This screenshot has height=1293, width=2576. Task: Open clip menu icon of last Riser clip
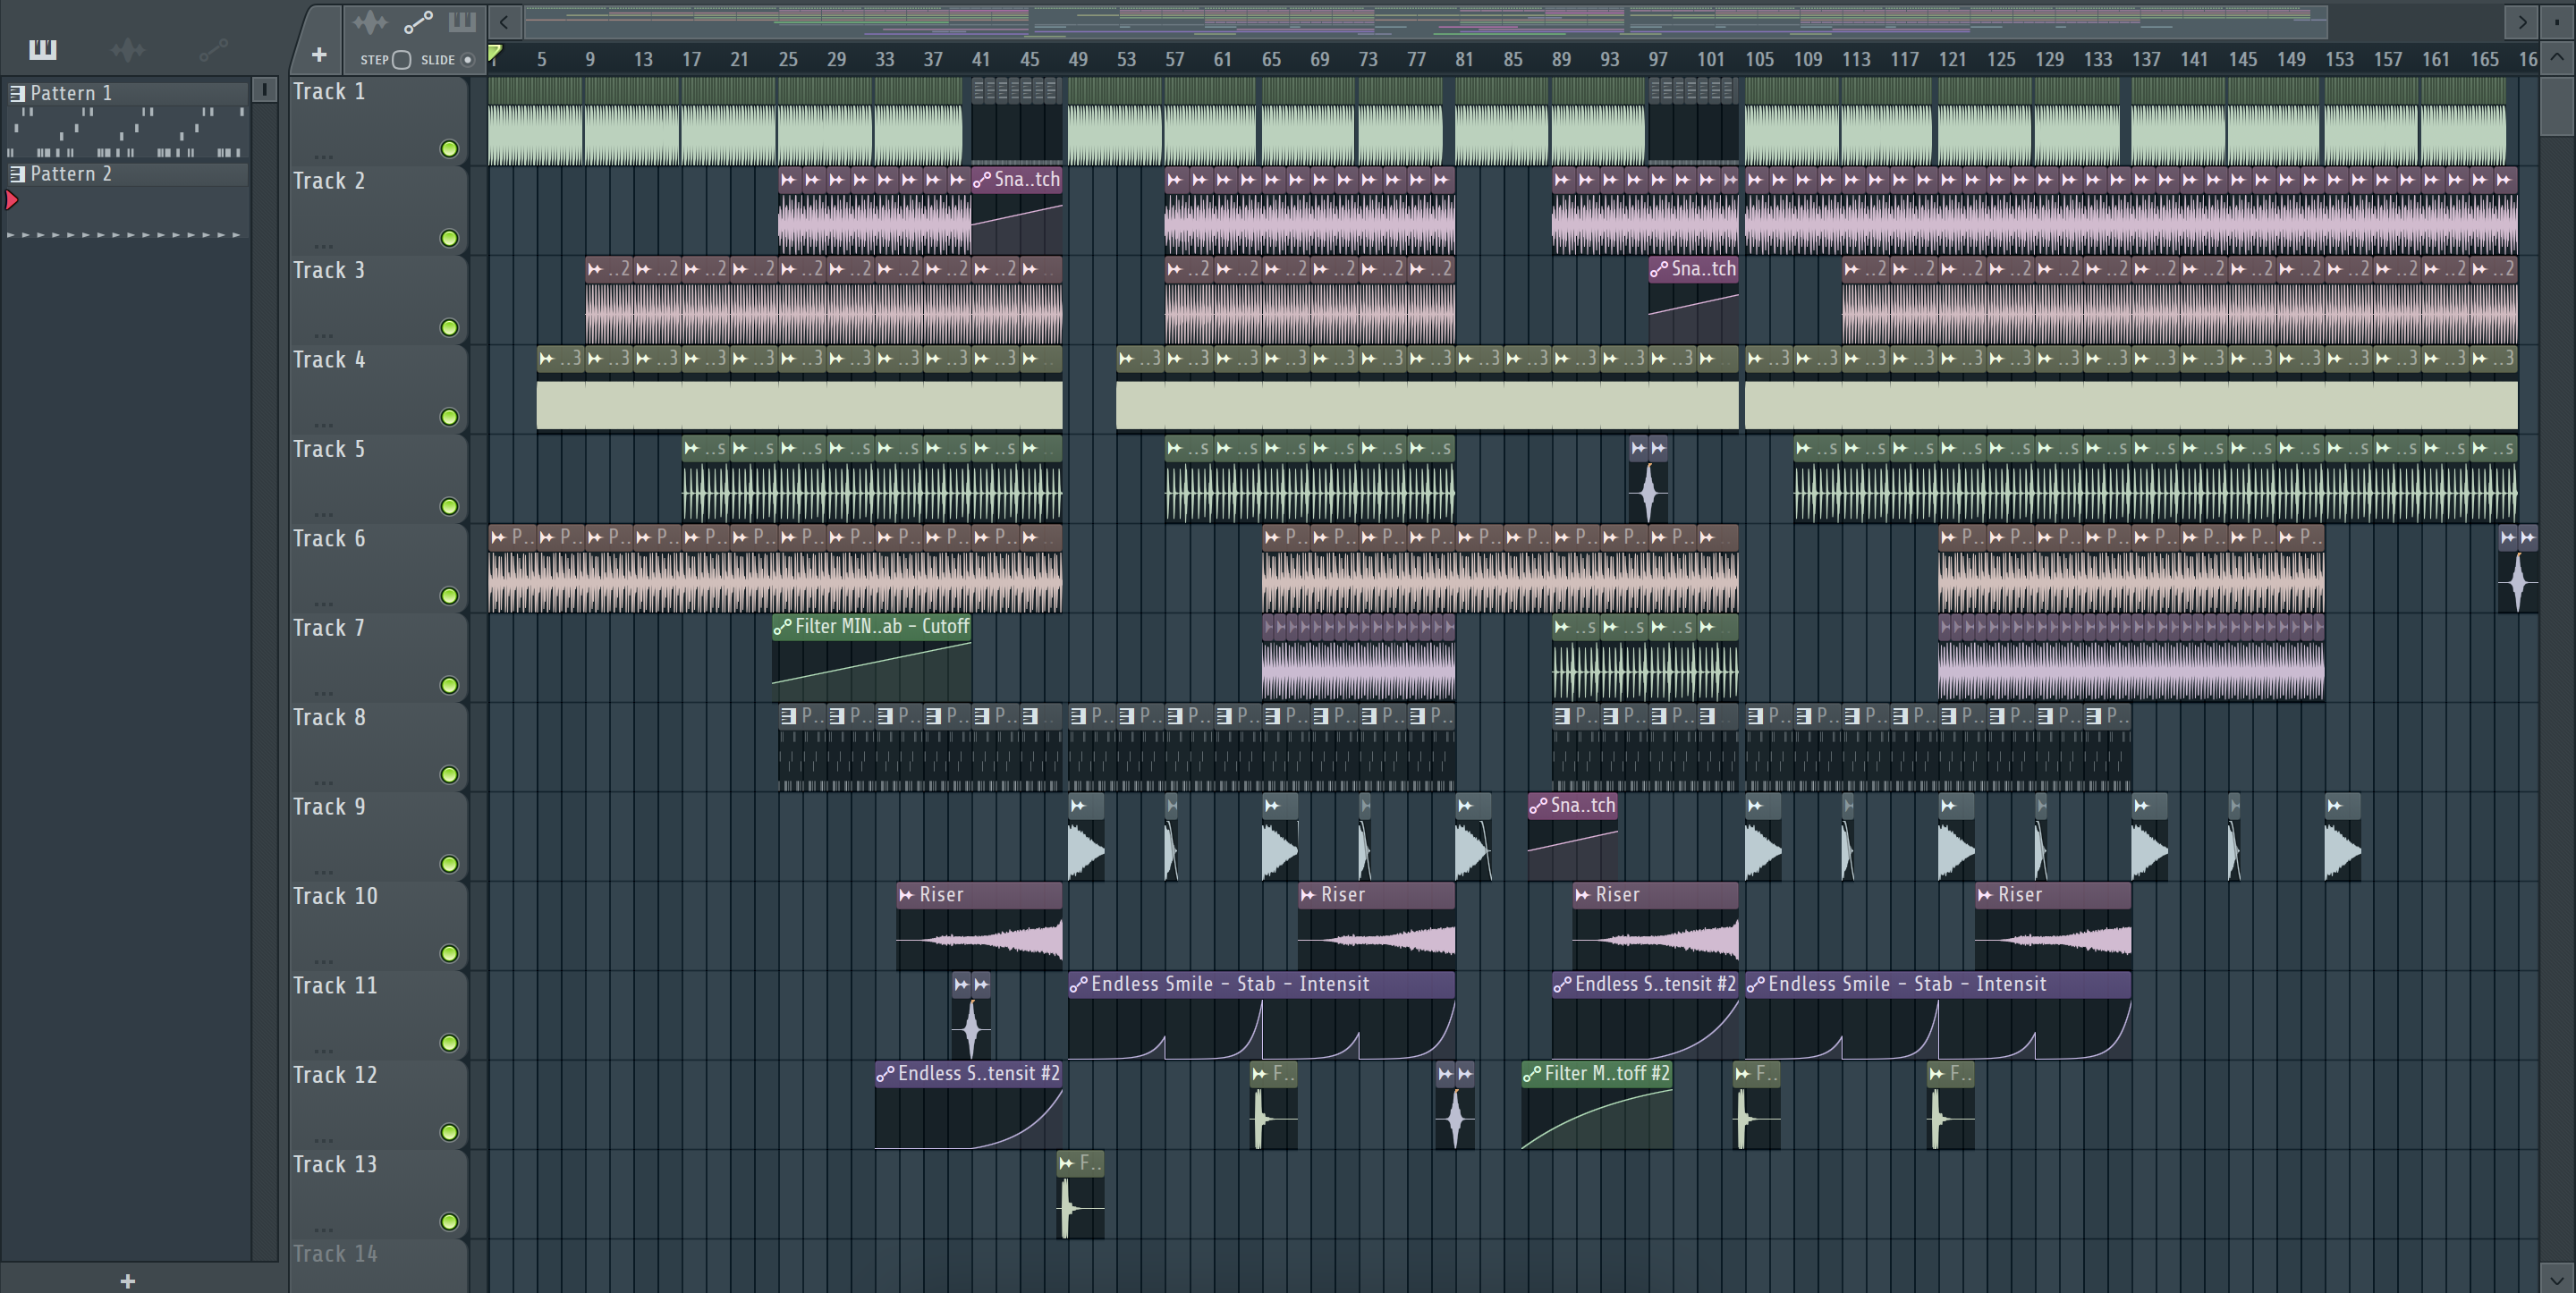1985,895
